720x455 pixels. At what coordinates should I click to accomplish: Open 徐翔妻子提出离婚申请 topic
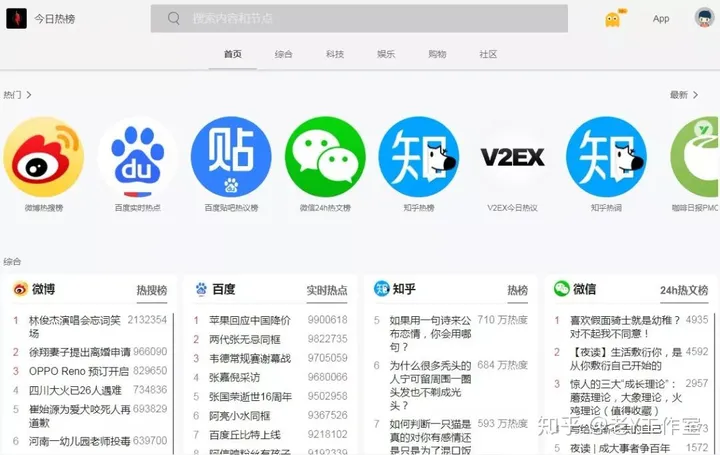tap(79, 352)
